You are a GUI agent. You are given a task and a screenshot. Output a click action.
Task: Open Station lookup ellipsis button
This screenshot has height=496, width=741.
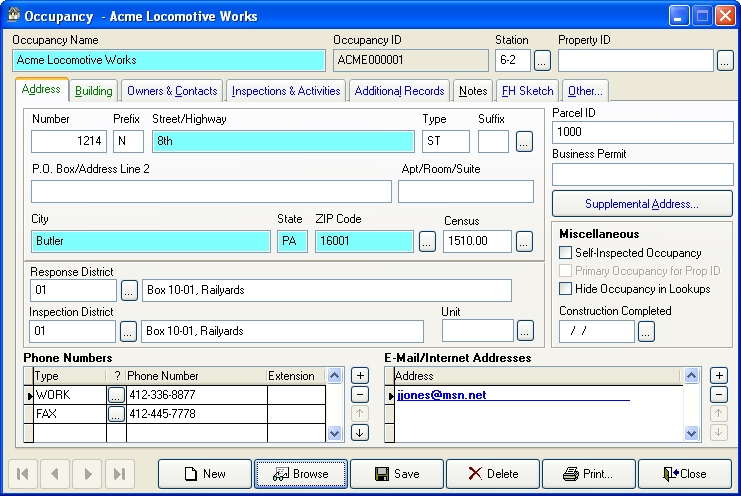[x=542, y=60]
